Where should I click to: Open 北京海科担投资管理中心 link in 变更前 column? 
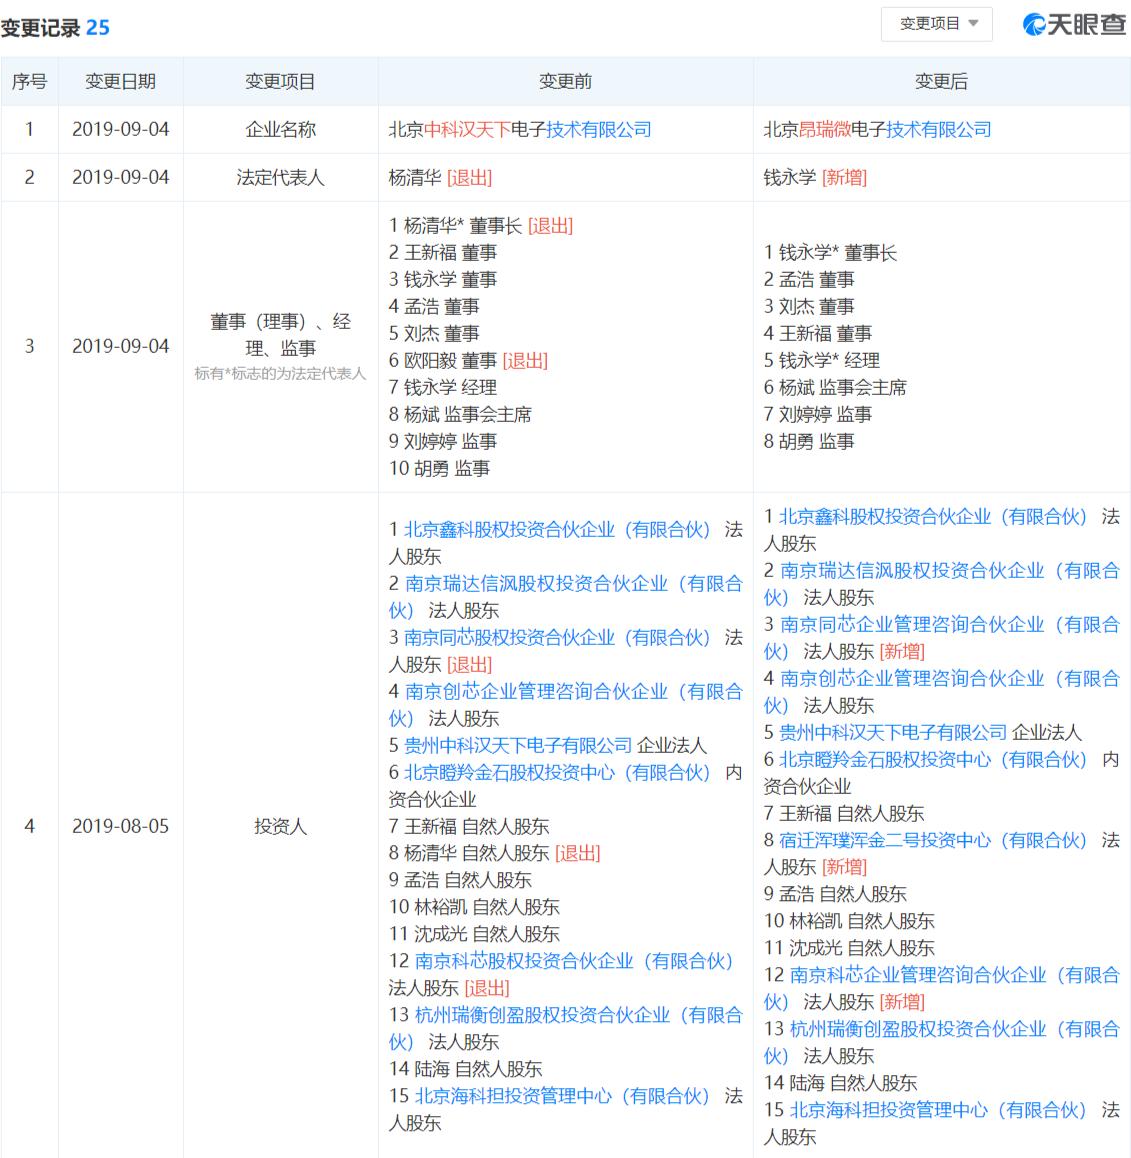561,1096
